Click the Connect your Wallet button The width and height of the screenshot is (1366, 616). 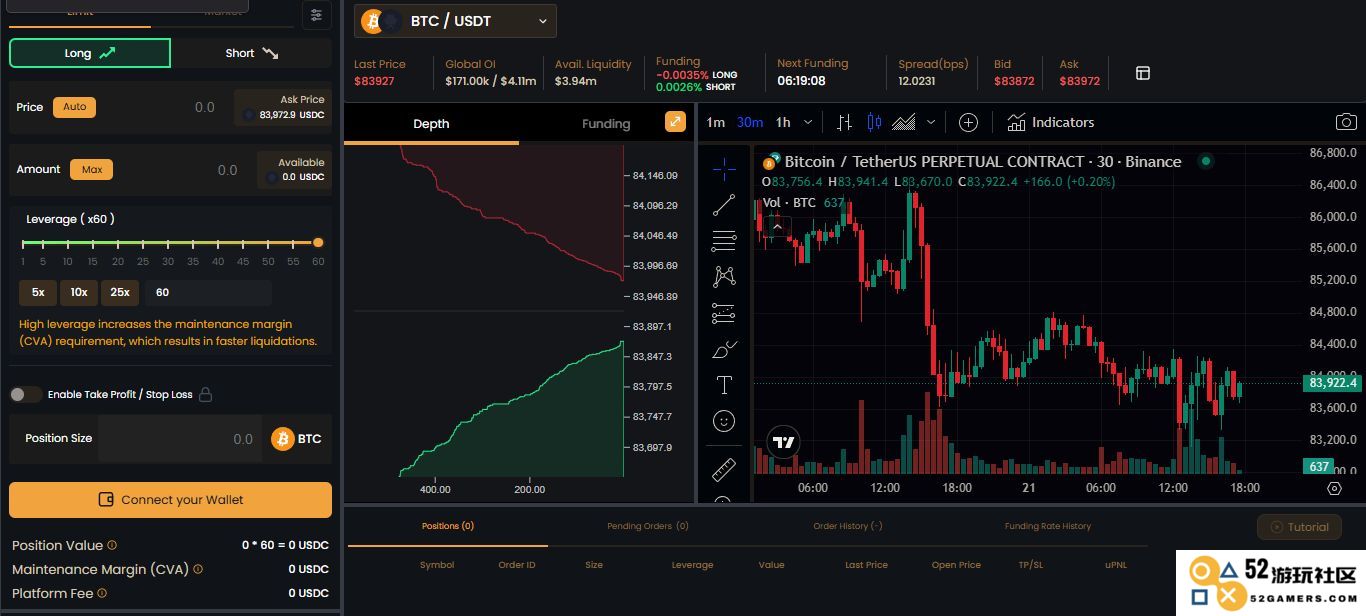pyautogui.click(x=170, y=500)
